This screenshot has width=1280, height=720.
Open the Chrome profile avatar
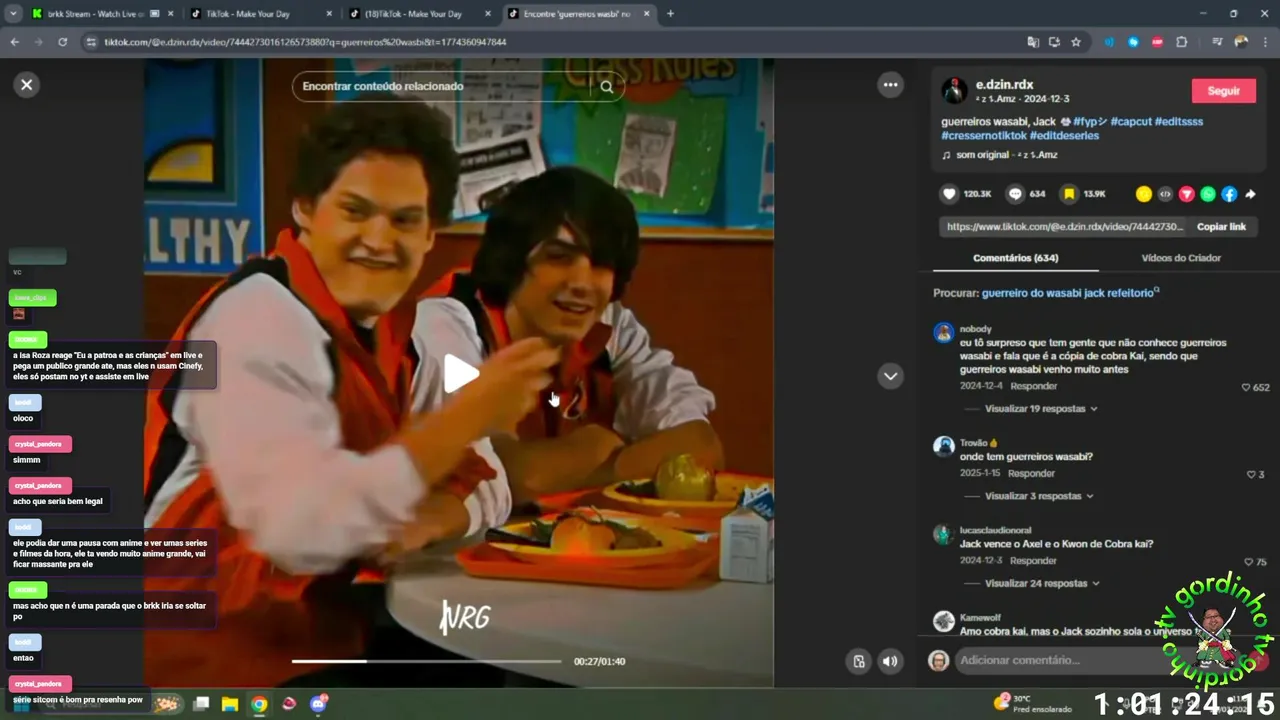1241,42
